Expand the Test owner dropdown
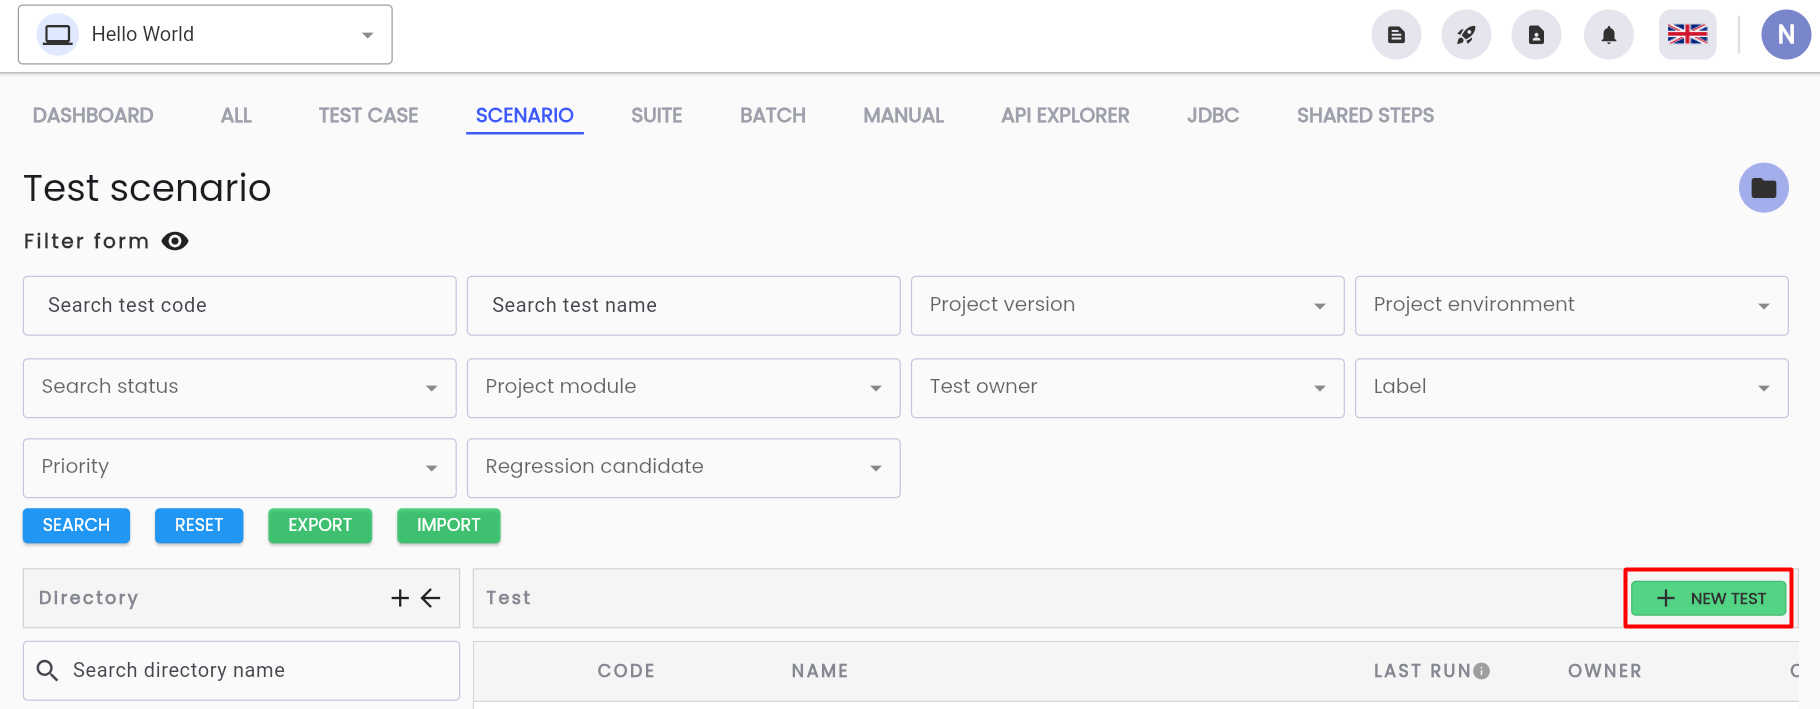Viewport: 1820px width, 709px height. [x=1127, y=388]
